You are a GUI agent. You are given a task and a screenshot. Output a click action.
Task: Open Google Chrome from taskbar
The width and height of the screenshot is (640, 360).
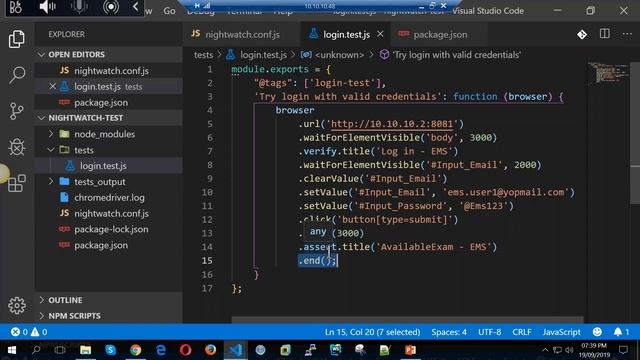136,350
